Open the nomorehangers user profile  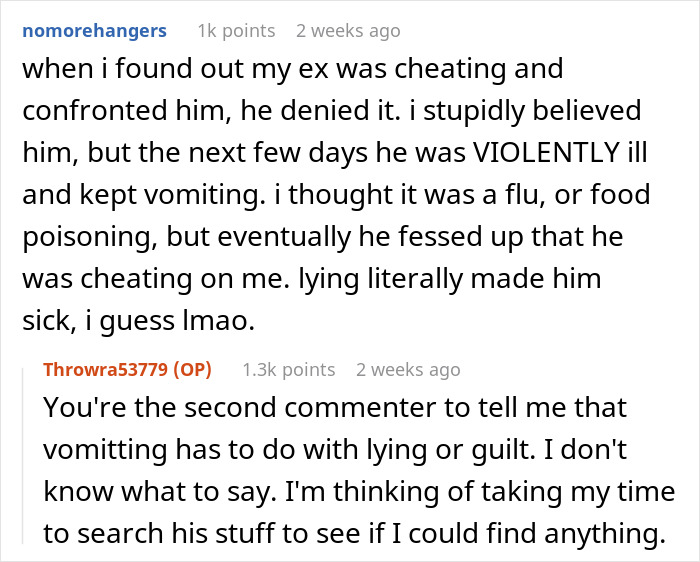(94, 31)
